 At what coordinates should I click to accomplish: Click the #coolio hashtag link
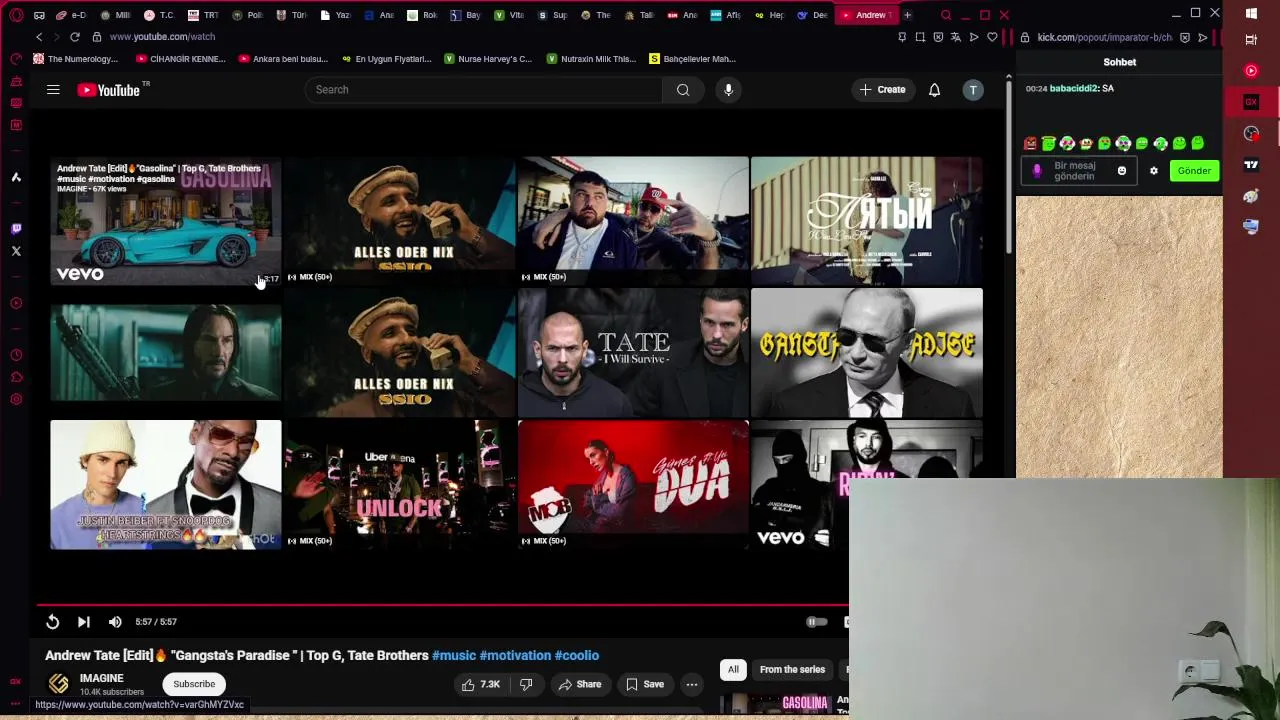pyautogui.click(x=577, y=656)
